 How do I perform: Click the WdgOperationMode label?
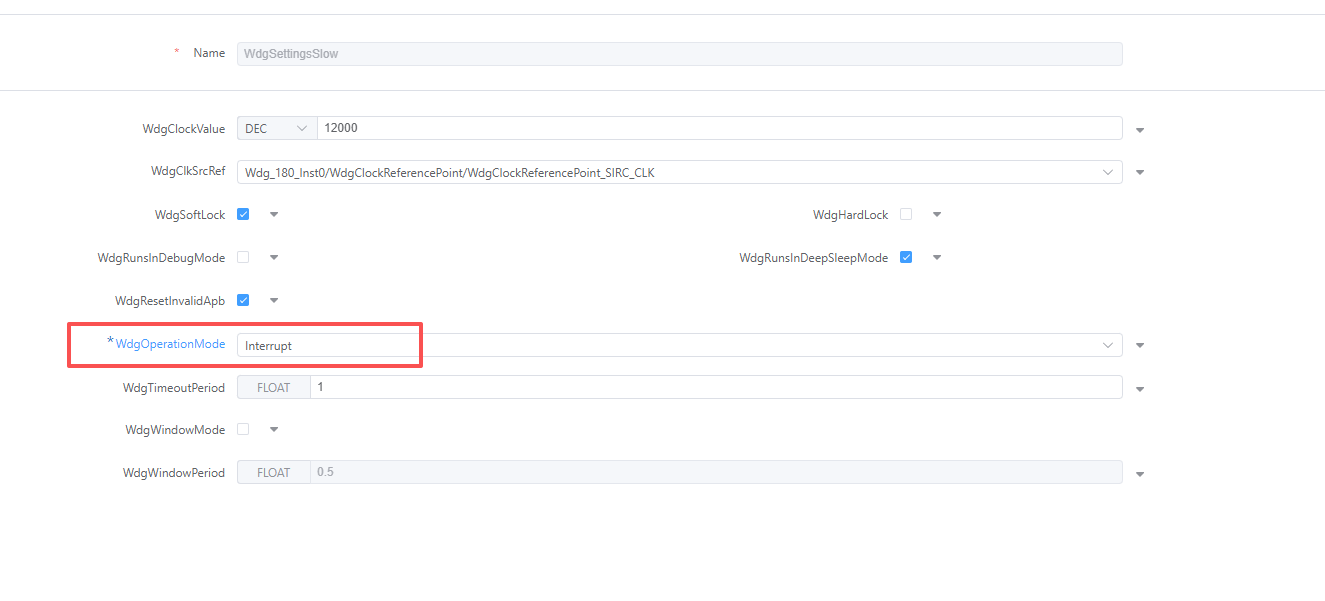click(170, 344)
